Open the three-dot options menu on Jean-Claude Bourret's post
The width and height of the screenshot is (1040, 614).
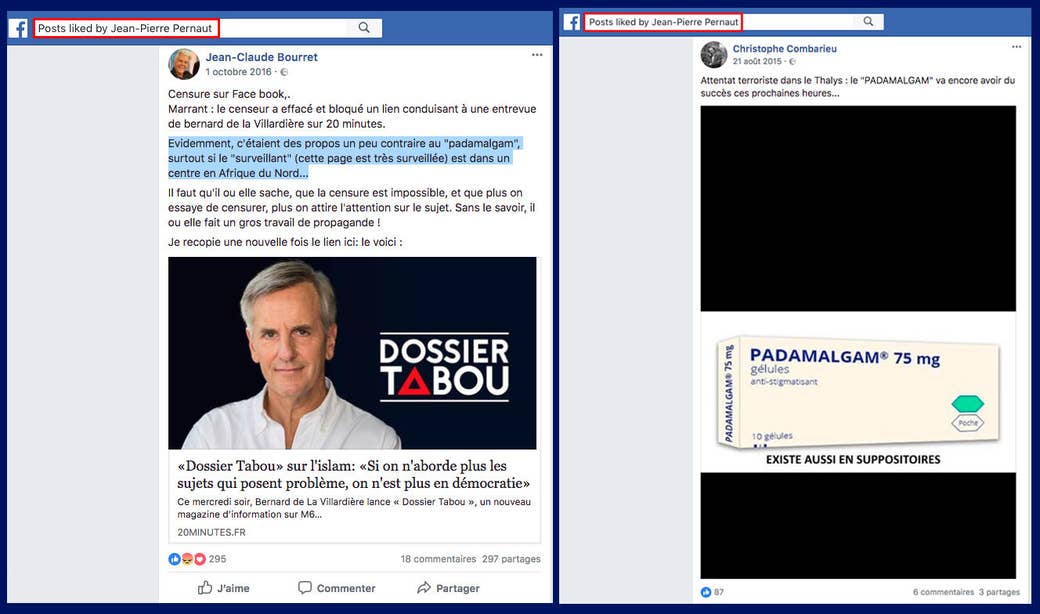tap(537, 55)
